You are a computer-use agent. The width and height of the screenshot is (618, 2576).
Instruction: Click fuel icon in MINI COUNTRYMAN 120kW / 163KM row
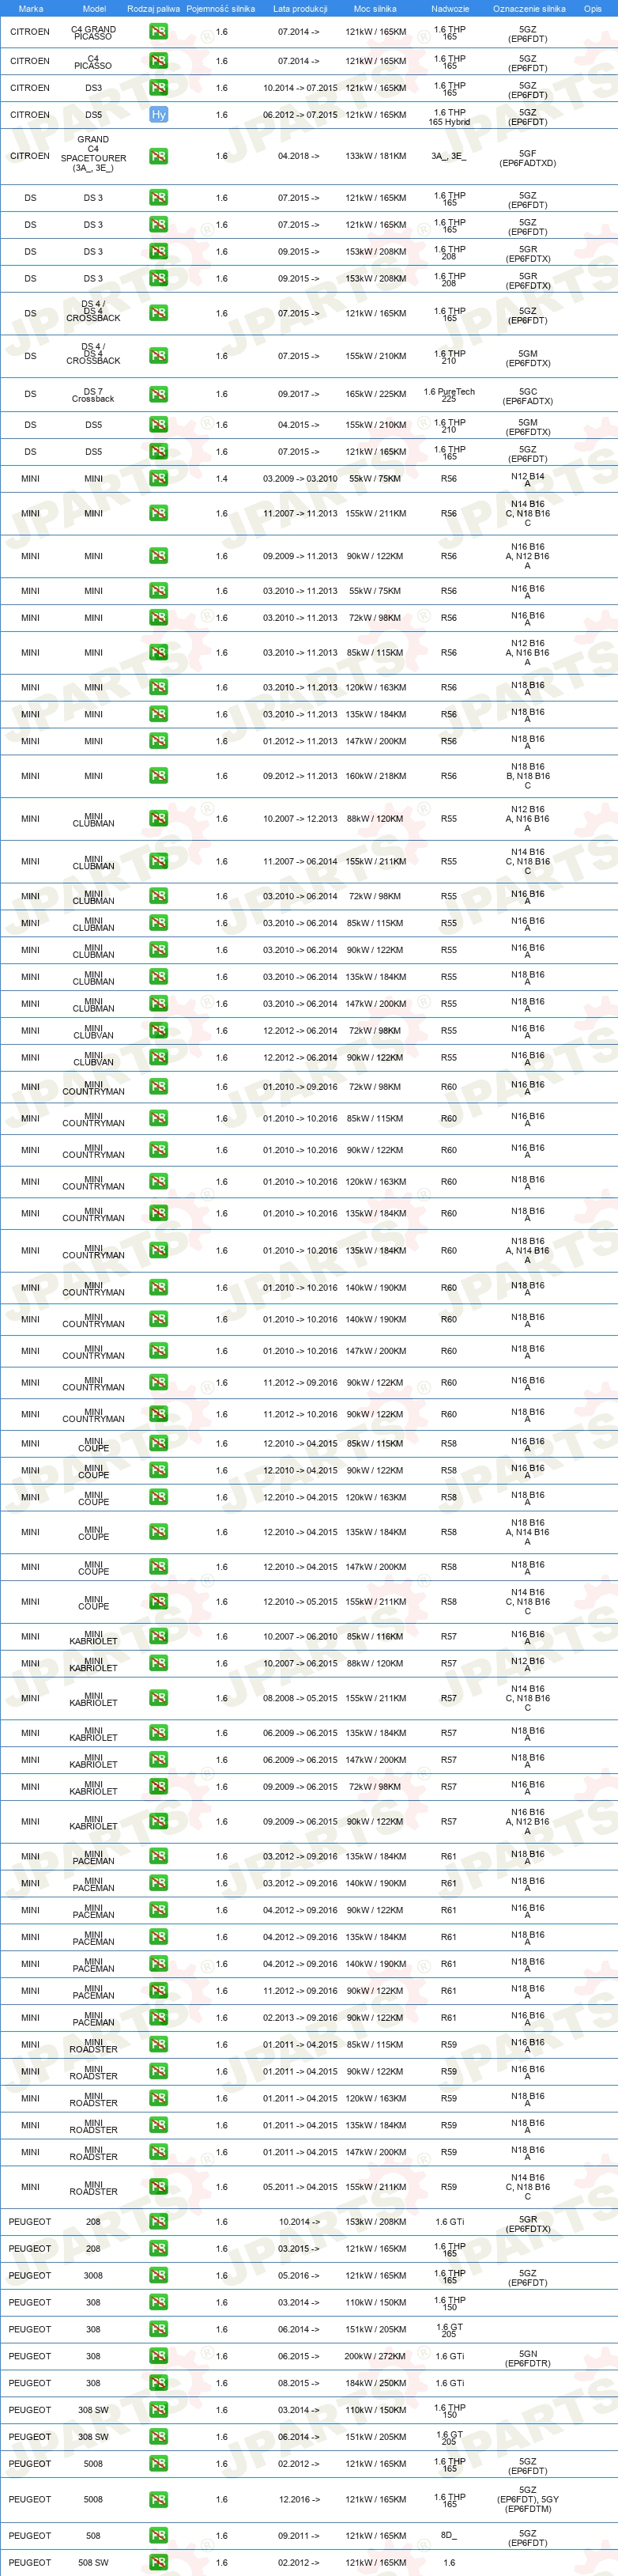[x=158, y=1182]
